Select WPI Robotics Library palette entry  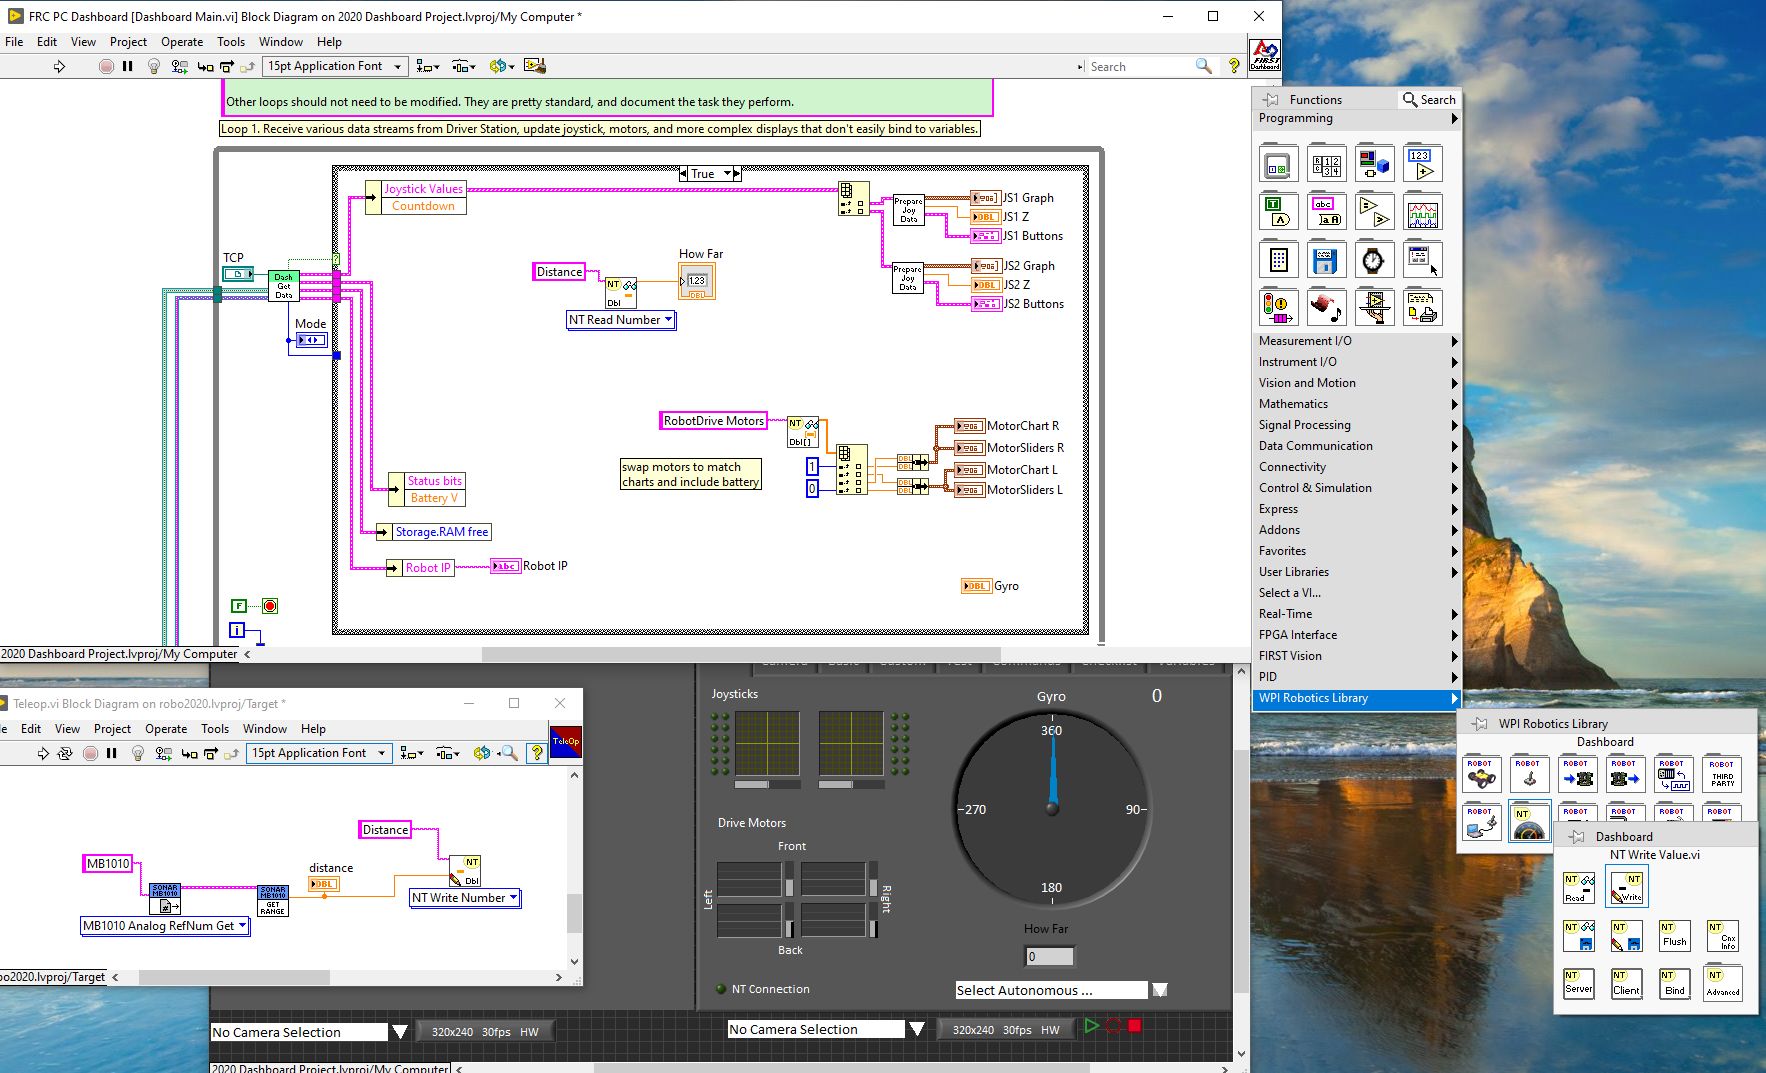click(1357, 698)
